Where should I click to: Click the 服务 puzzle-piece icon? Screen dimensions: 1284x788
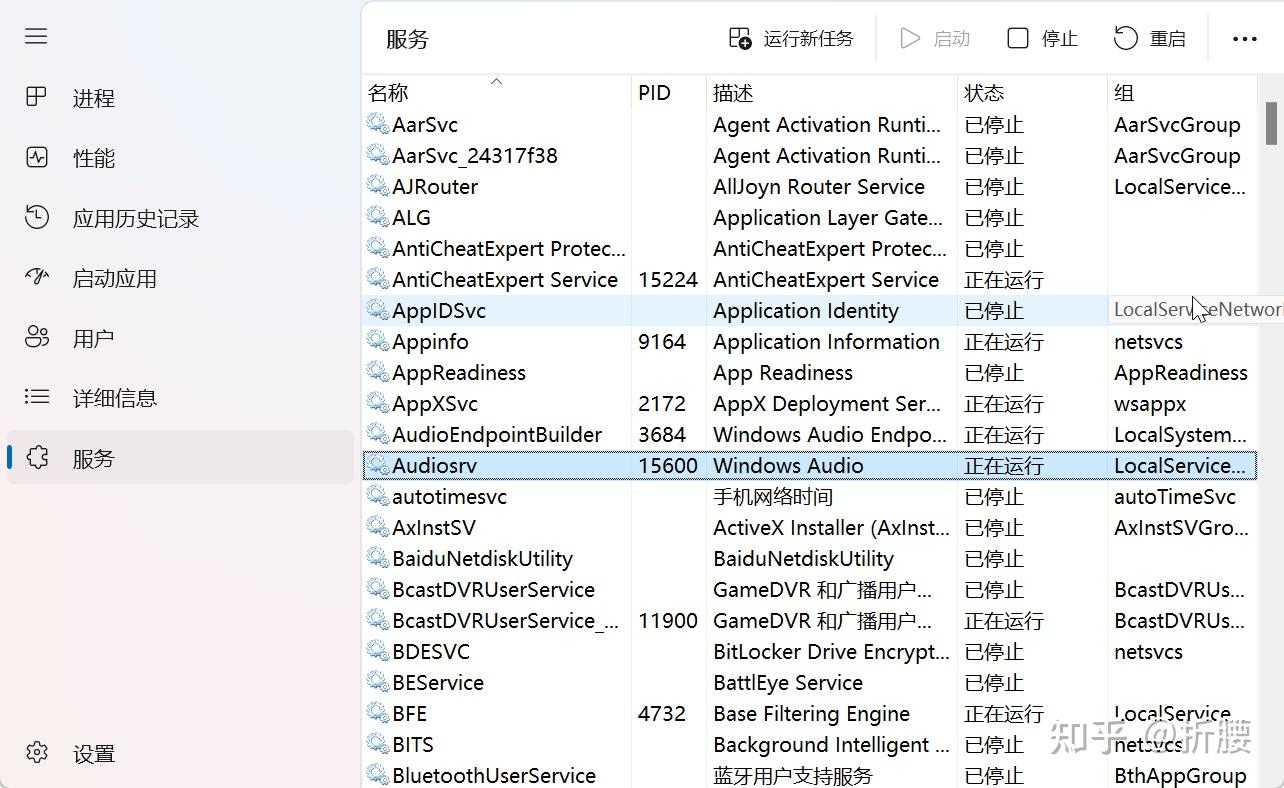(36, 457)
